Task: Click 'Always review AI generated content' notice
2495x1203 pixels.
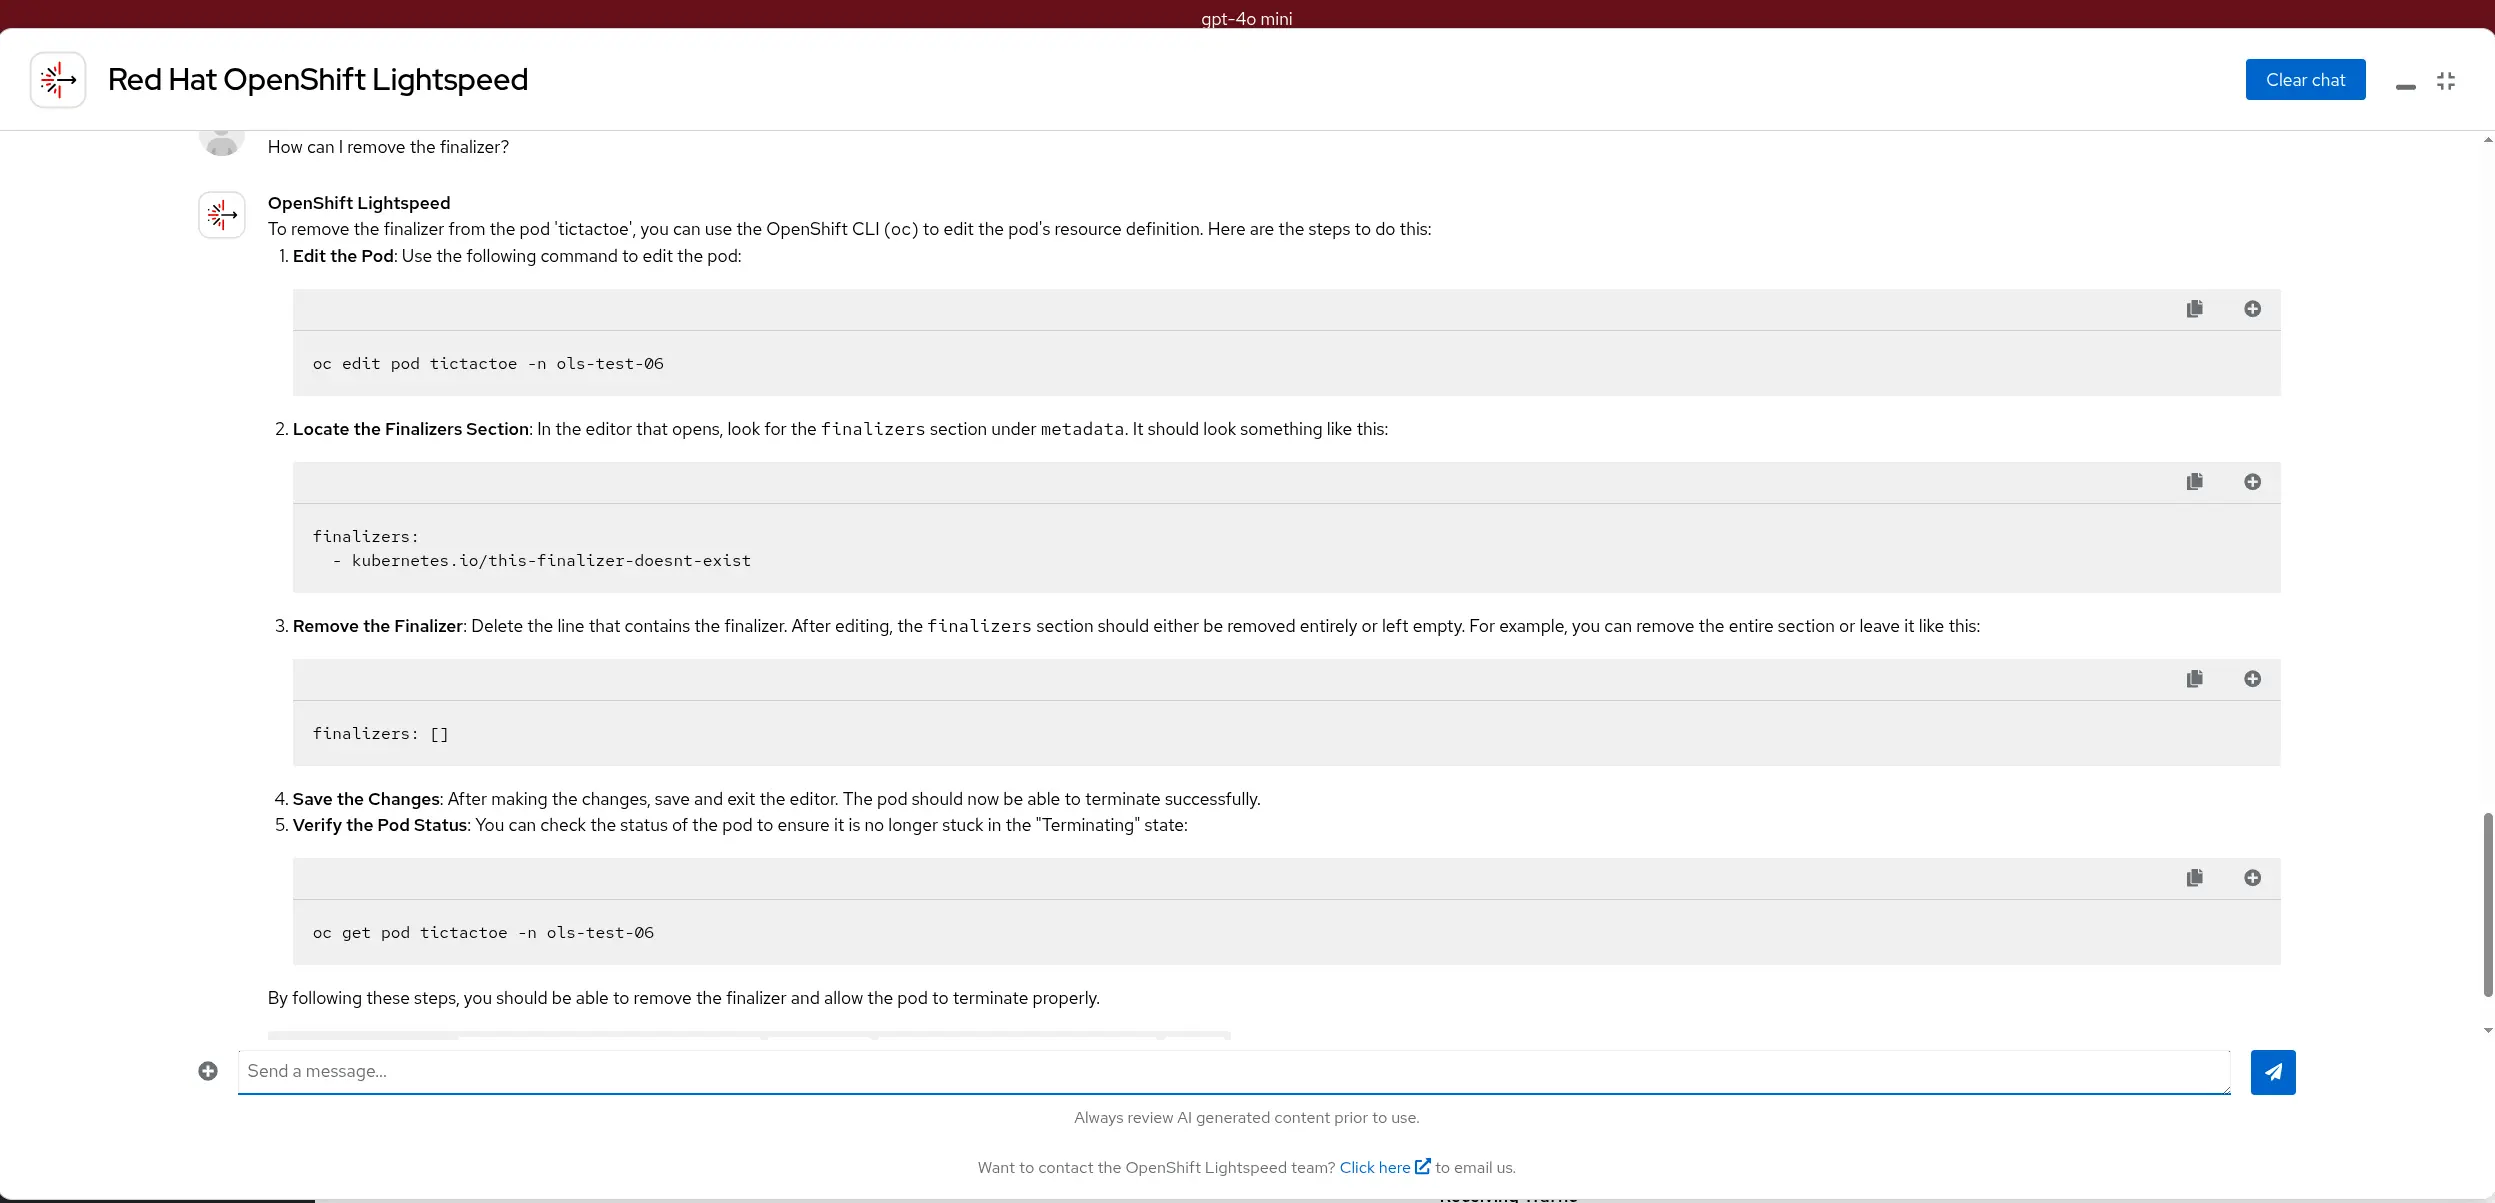Action: coord(1246,1118)
